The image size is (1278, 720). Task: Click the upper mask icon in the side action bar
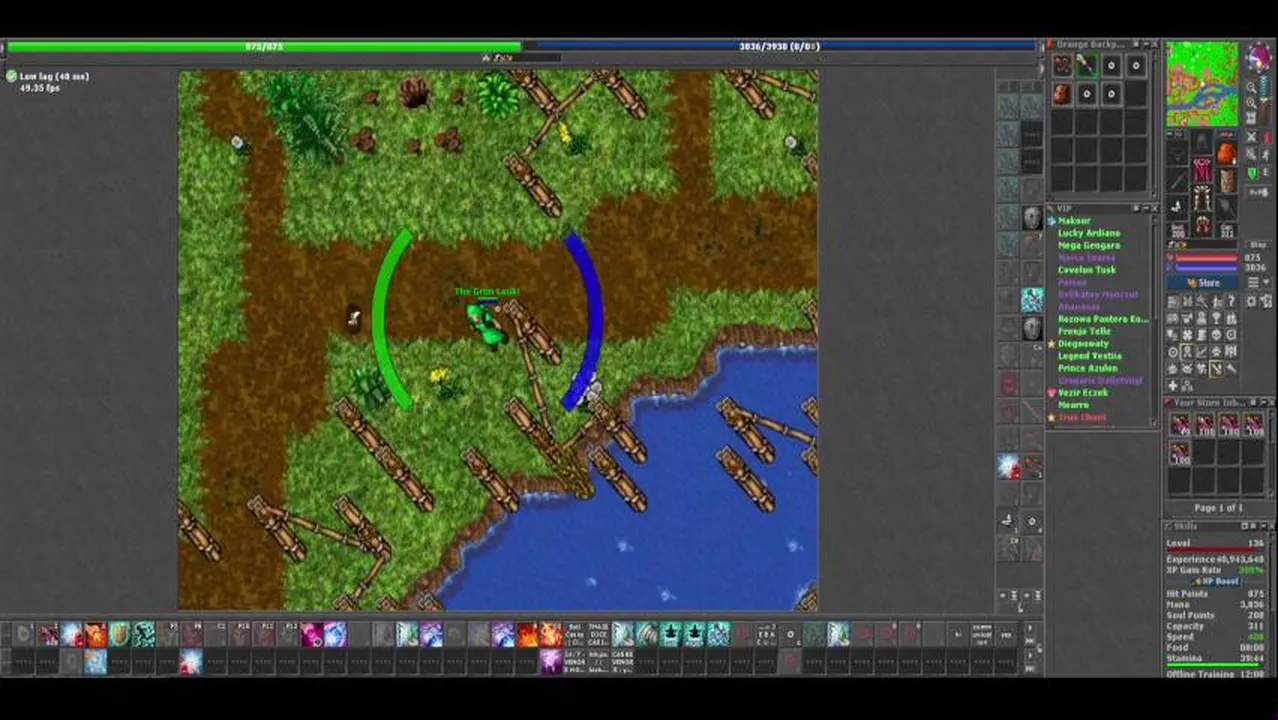pyautogui.click(x=1032, y=218)
